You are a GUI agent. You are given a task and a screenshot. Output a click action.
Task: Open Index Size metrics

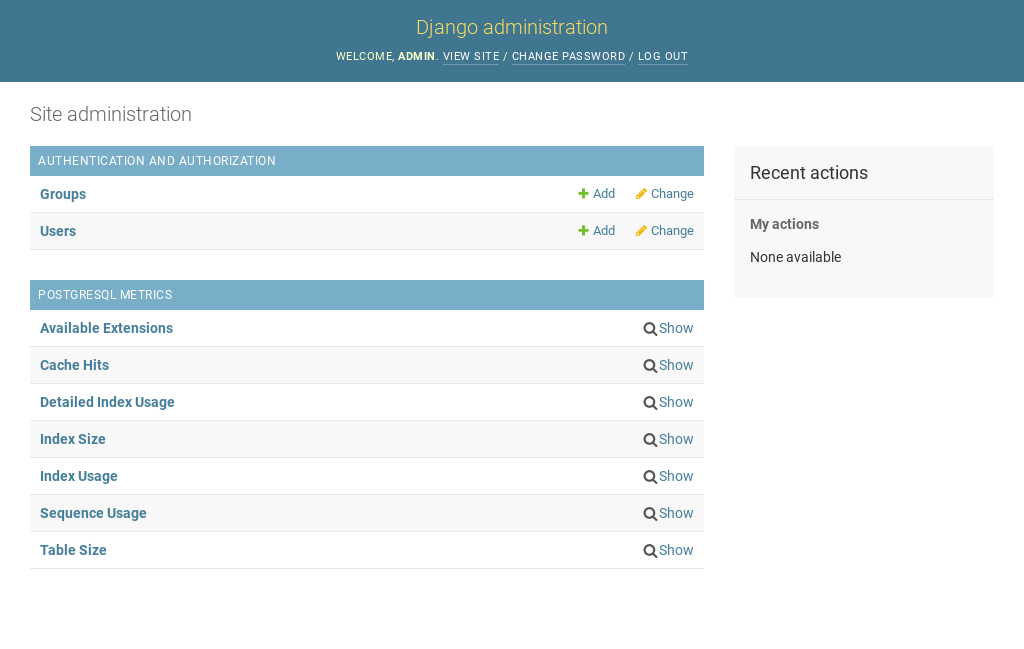pyautogui.click(x=72, y=439)
